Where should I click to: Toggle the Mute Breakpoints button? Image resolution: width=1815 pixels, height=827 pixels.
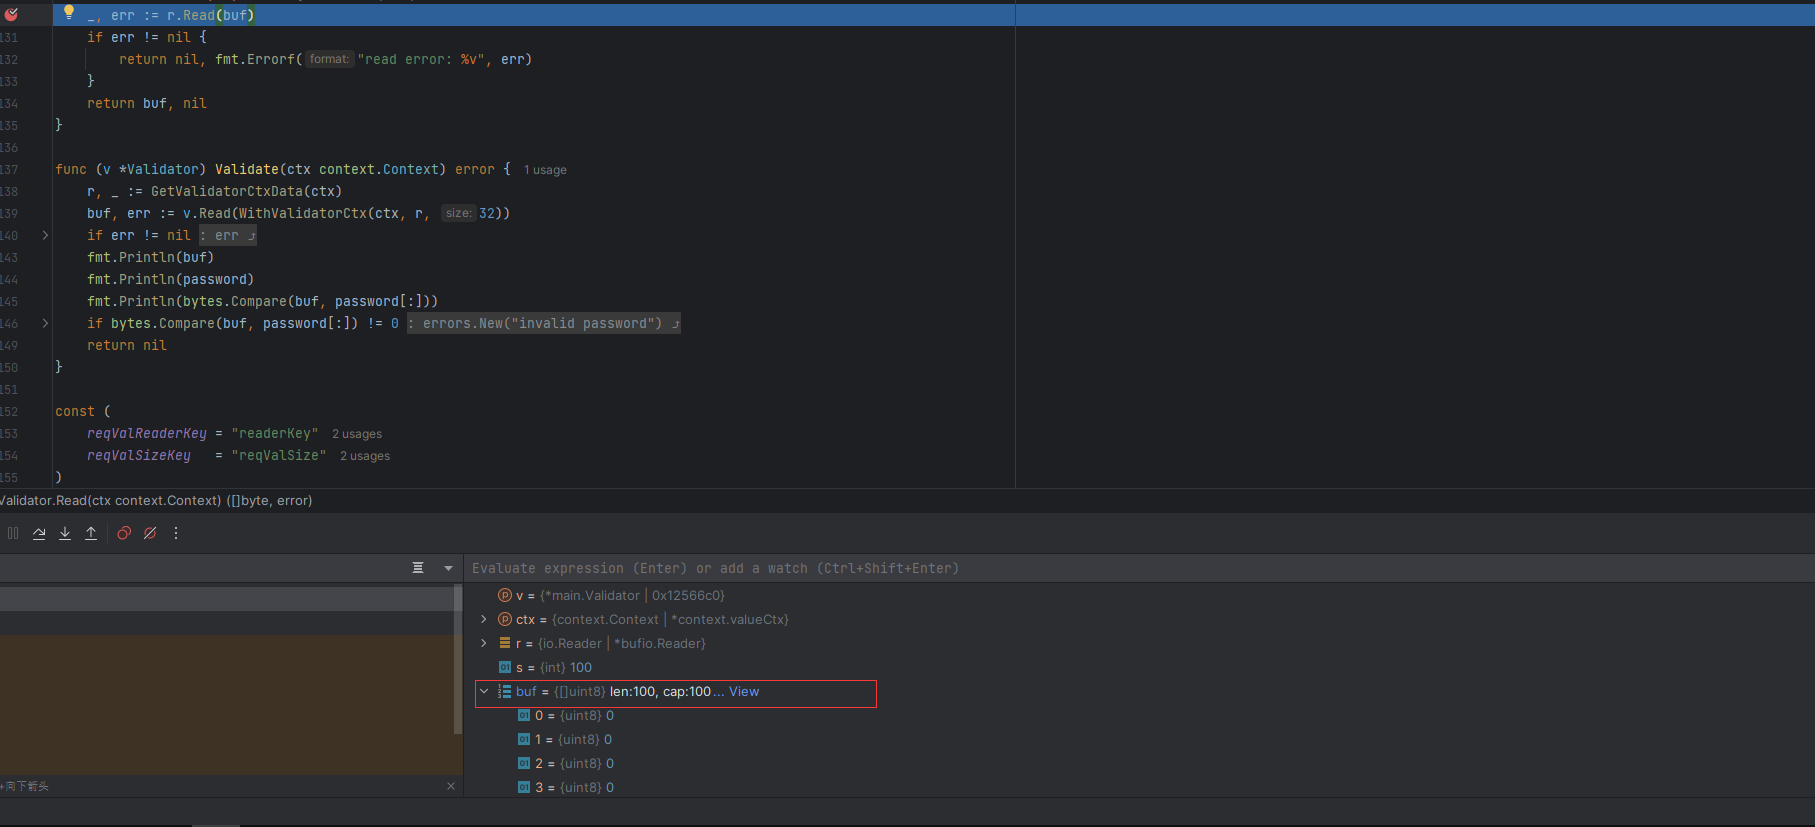pos(150,533)
